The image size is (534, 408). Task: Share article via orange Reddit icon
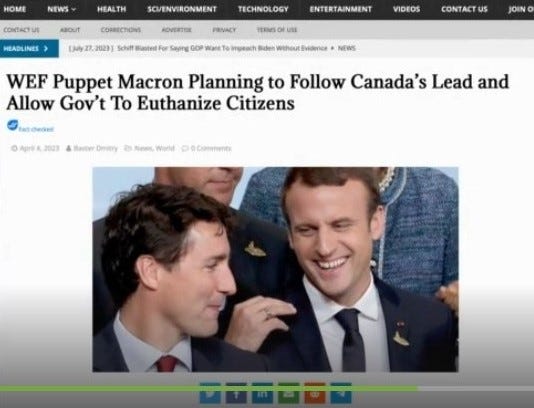coord(315,393)
